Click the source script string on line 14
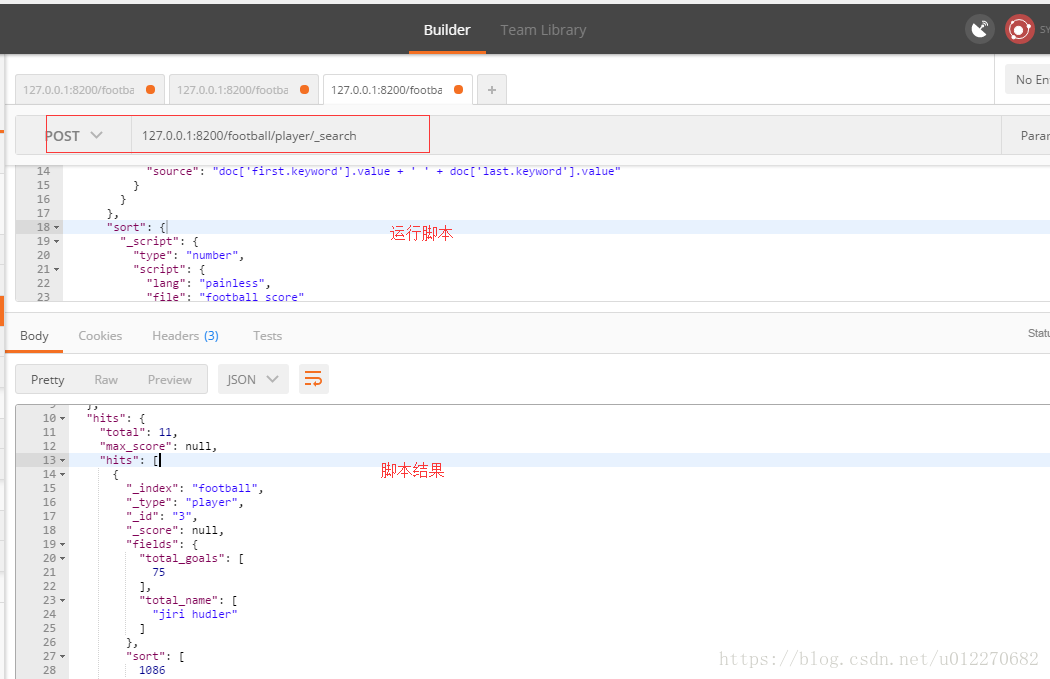The image size is (1050, 679). [417, 171]
